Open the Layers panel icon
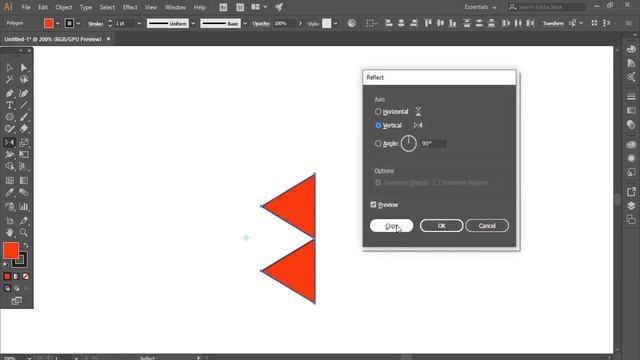The image size is (640, 360). click(x=631, y=206)
